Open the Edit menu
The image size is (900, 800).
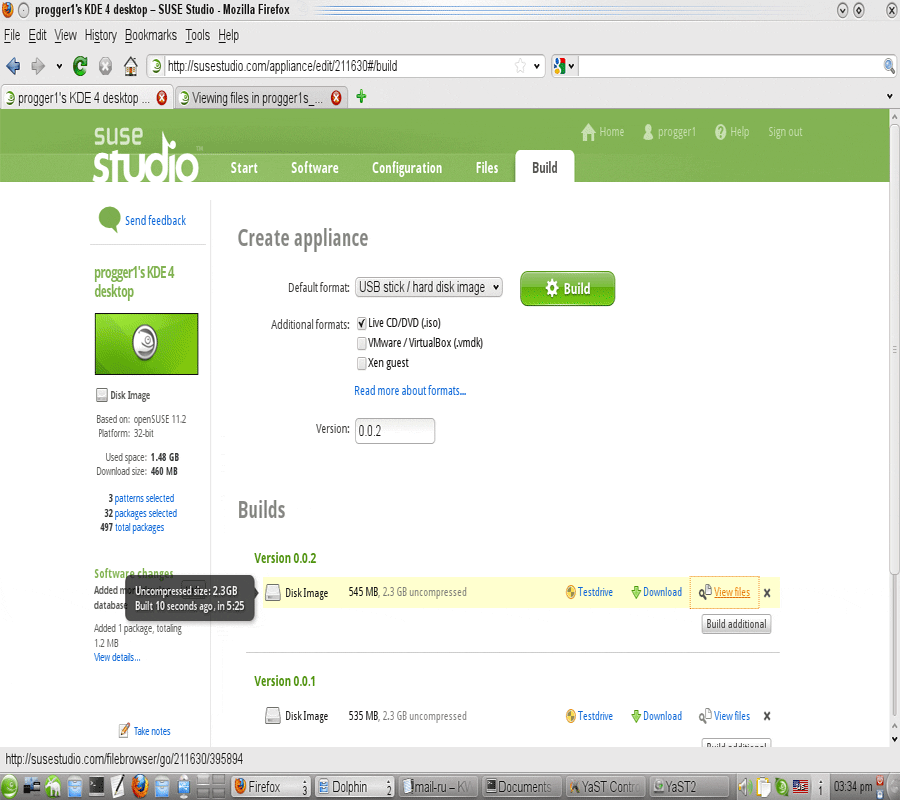(x=37, y=35)
